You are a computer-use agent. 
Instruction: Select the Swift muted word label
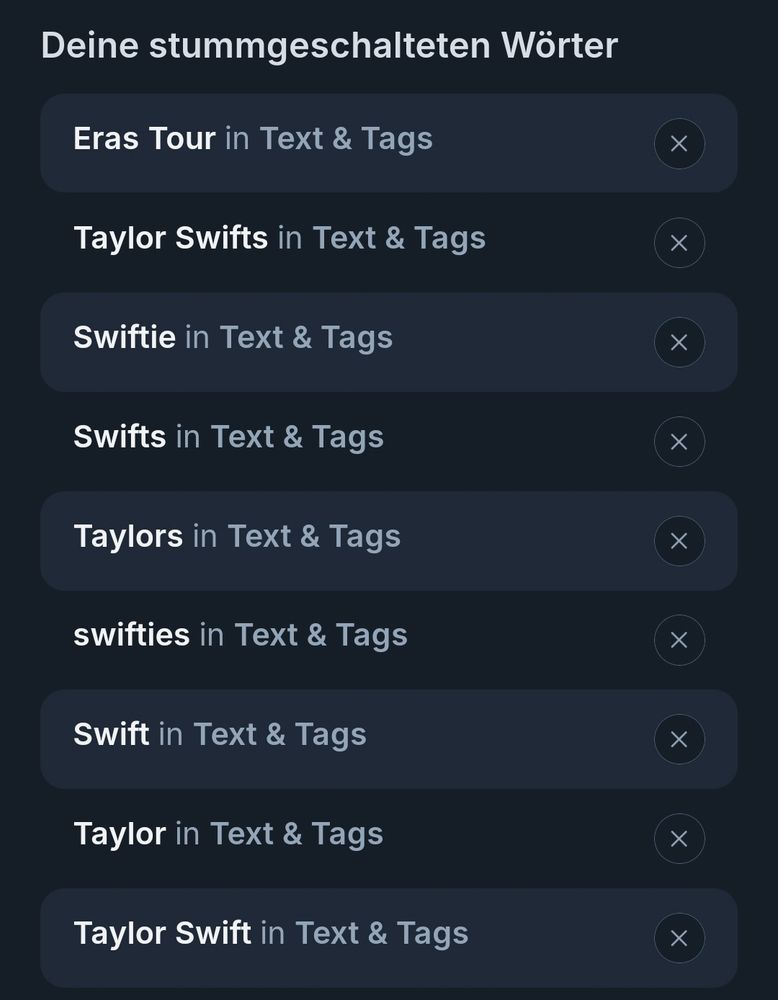tap(111, 735)
